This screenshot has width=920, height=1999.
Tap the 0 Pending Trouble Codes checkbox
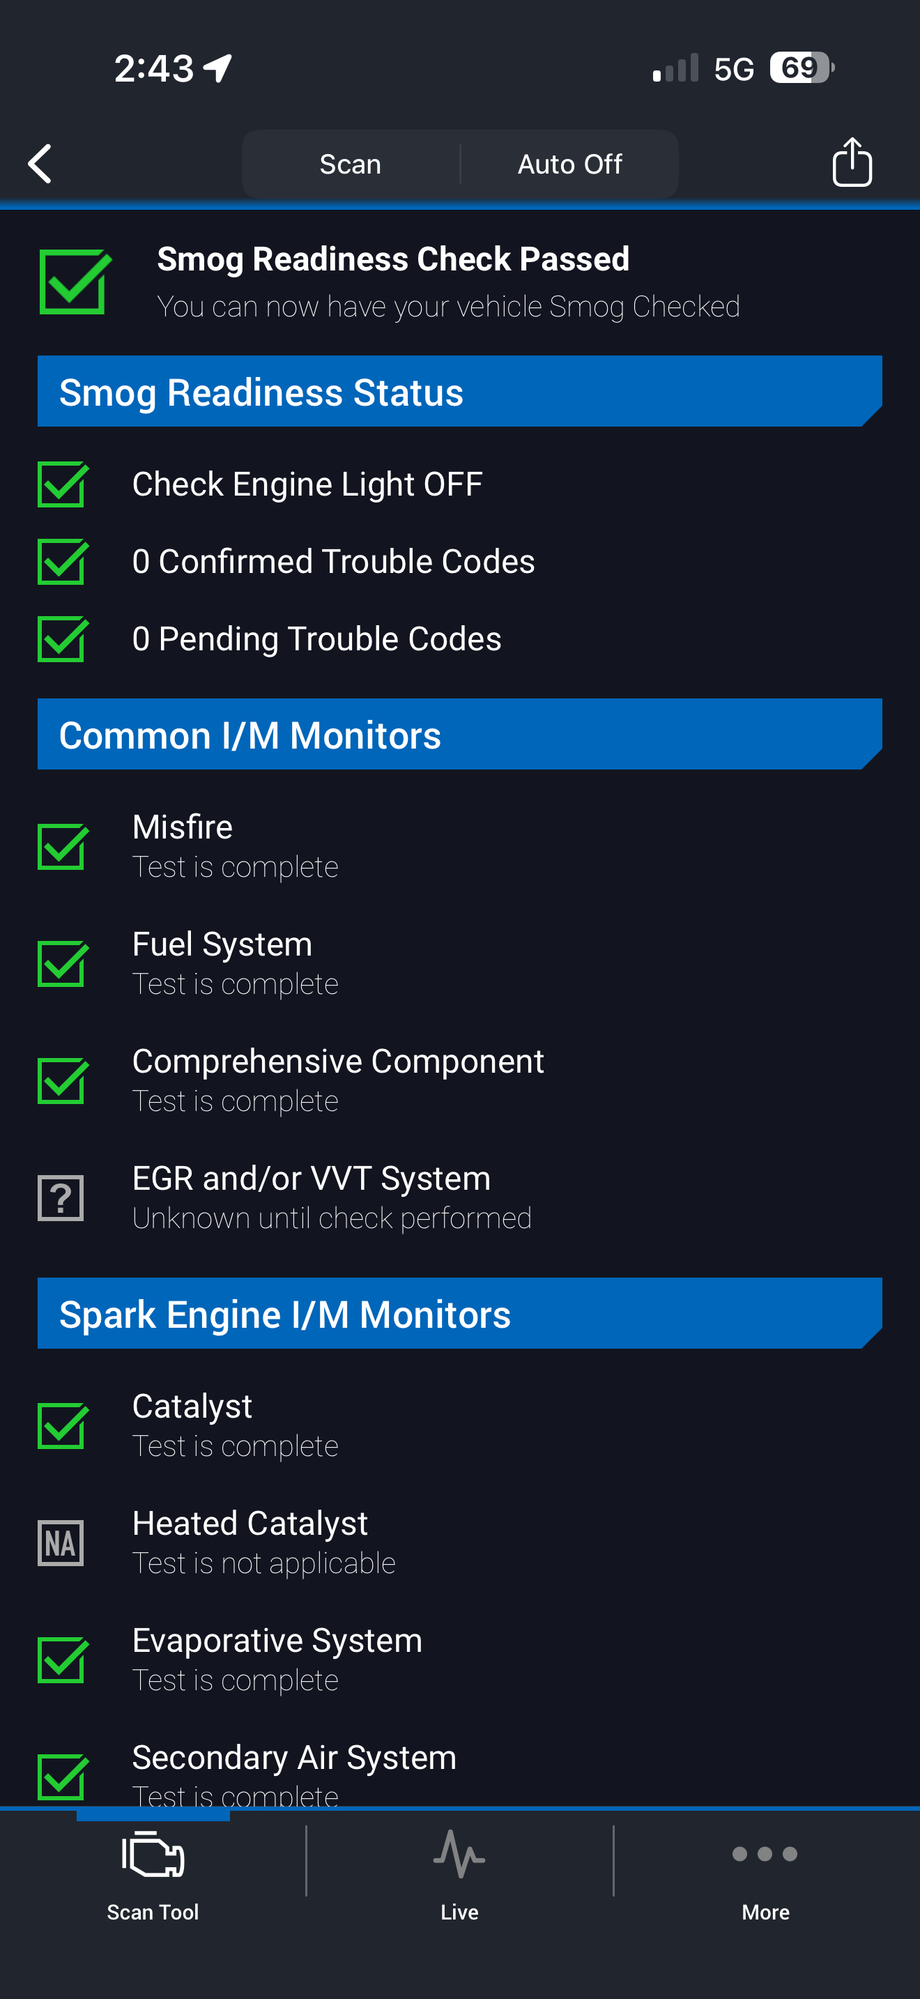pos(63,640)
